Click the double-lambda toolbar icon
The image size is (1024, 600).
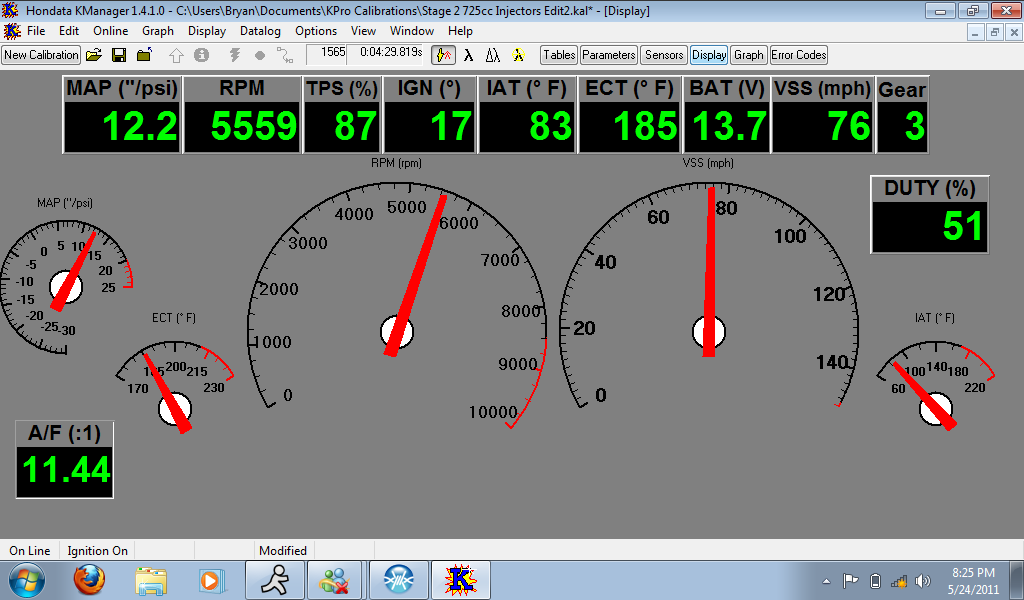tap(493, 55)
